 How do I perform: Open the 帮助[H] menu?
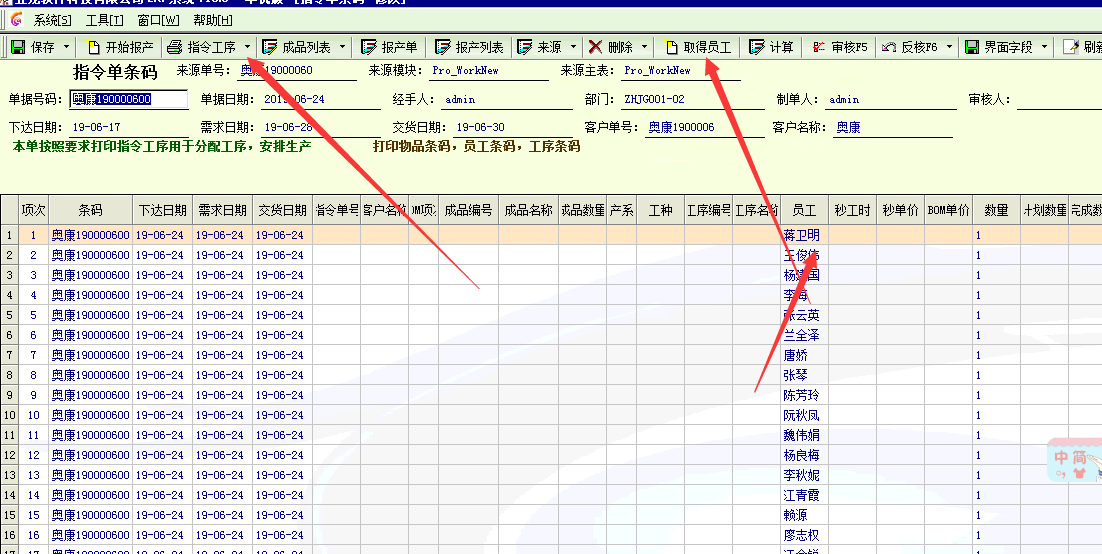click(x=212, y=20)
